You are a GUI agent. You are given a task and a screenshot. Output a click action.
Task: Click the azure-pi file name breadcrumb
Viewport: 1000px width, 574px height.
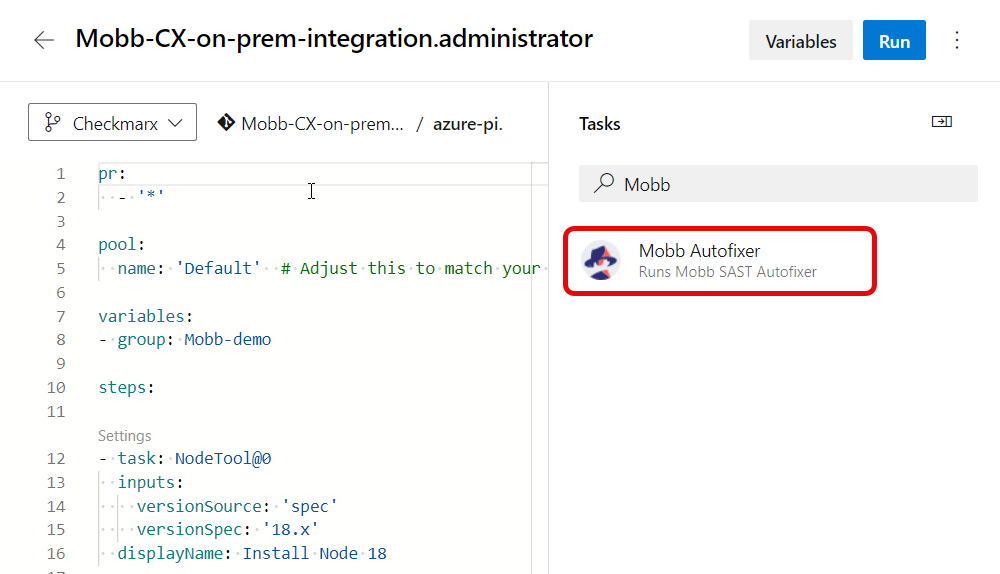tap(467, 124)
